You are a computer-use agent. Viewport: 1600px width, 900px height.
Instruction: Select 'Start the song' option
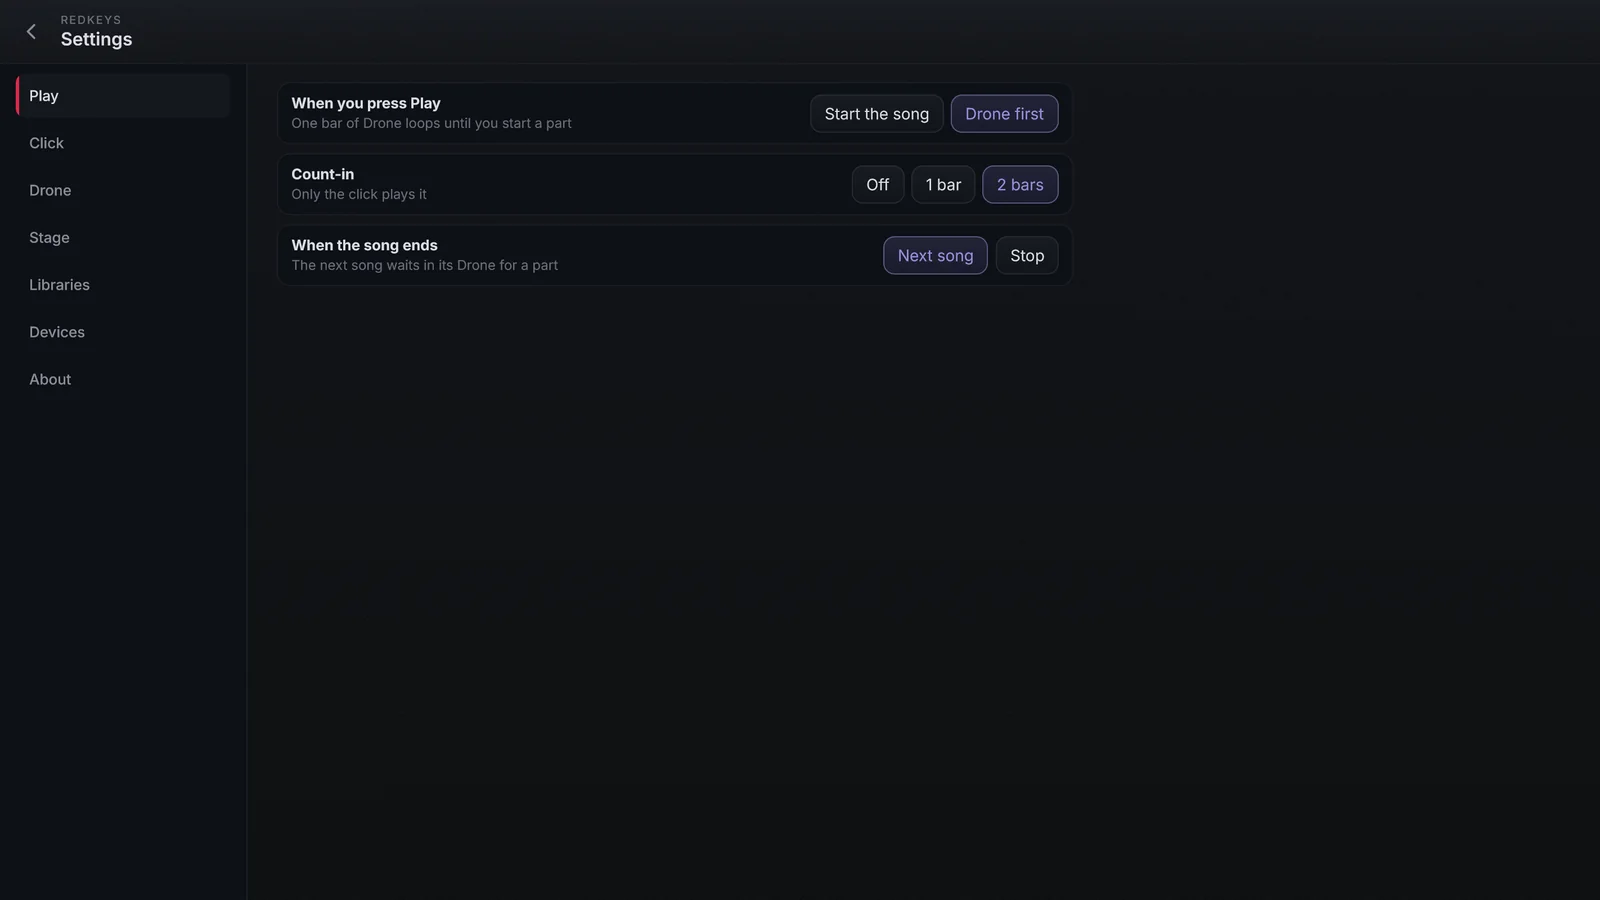tap(876, 114)
